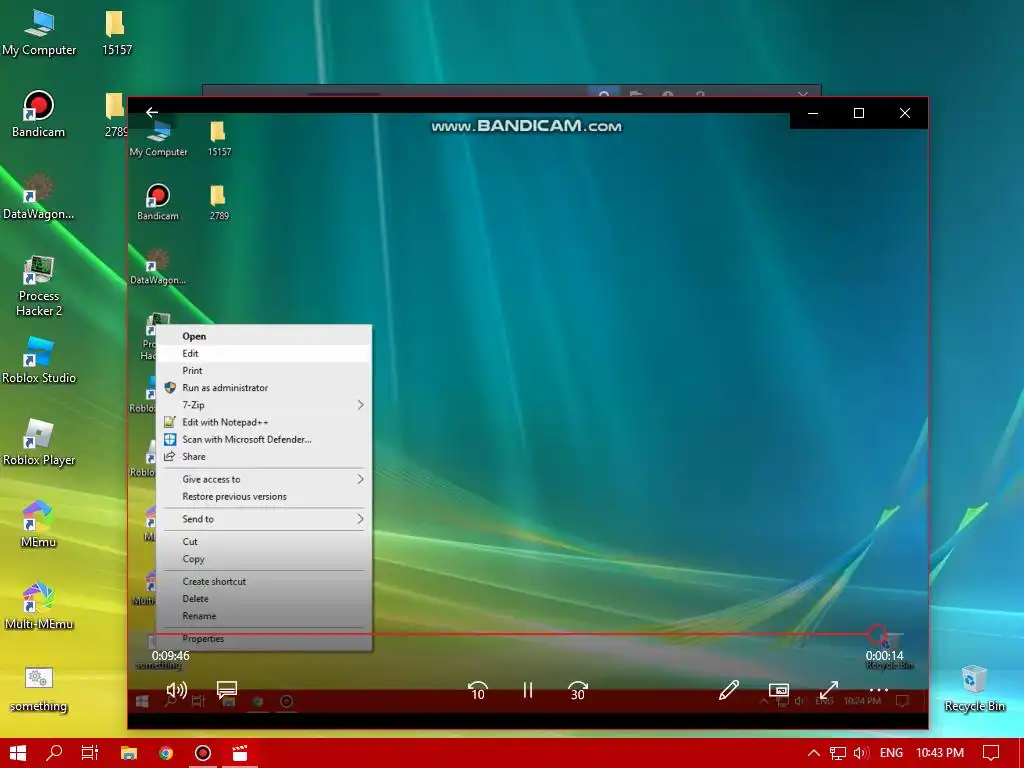Screen dimensions: 1024x768
Task: Open the clock showing 10:43 PM
Action: [940, 753]
